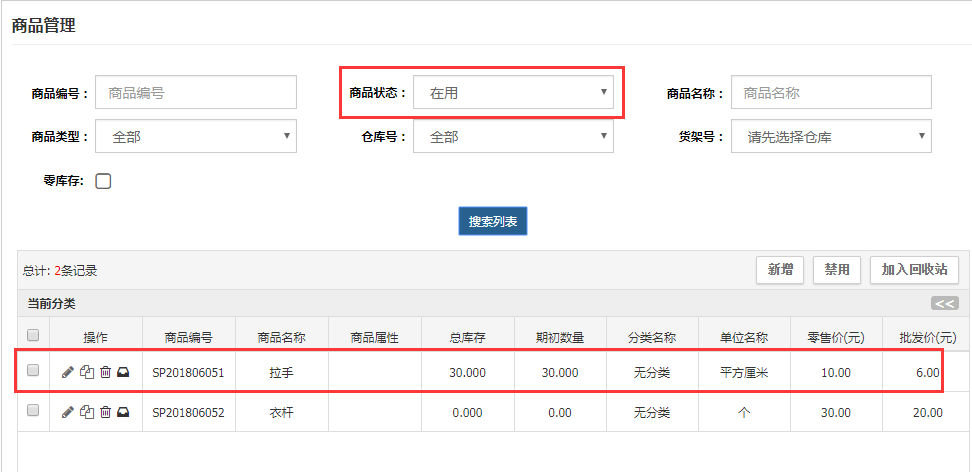Open the 商品状态 dropdown showing 在用
This screenshot has height=472, width=972.
point(514,93)
